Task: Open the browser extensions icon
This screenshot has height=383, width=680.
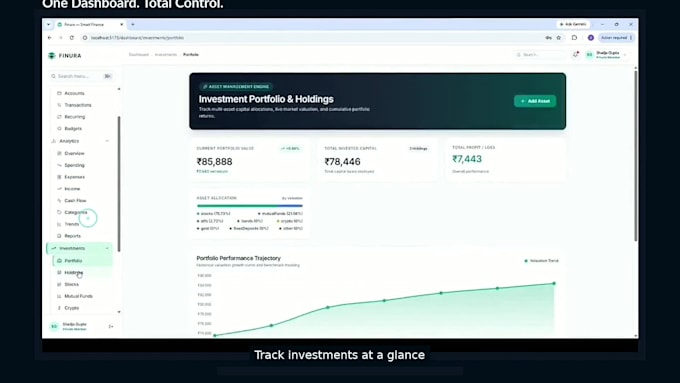Action: (574, 38)
